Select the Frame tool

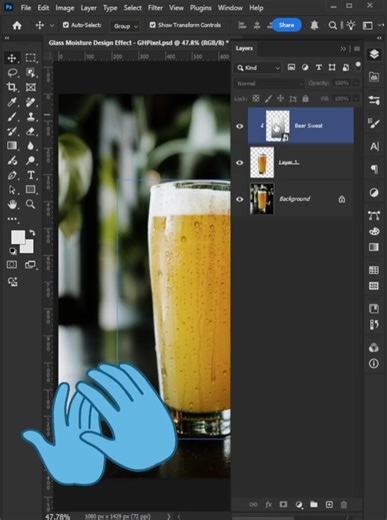(x=31, y=87)
